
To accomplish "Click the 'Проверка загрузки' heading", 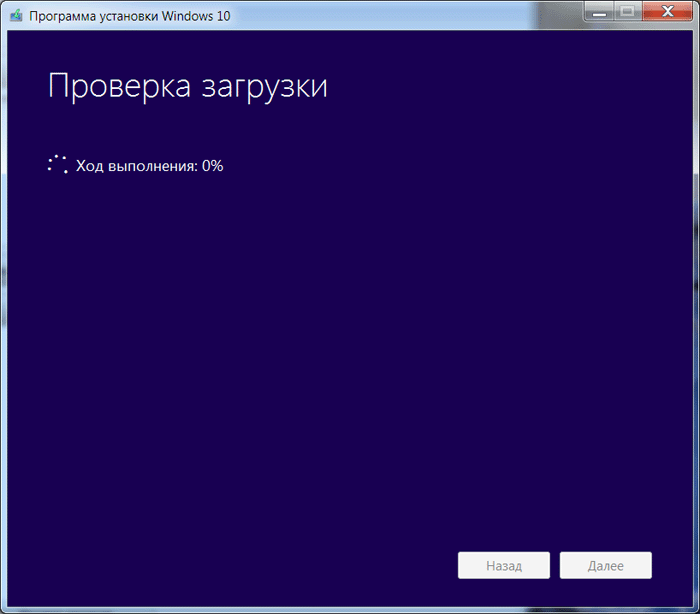I will (188, 87).
